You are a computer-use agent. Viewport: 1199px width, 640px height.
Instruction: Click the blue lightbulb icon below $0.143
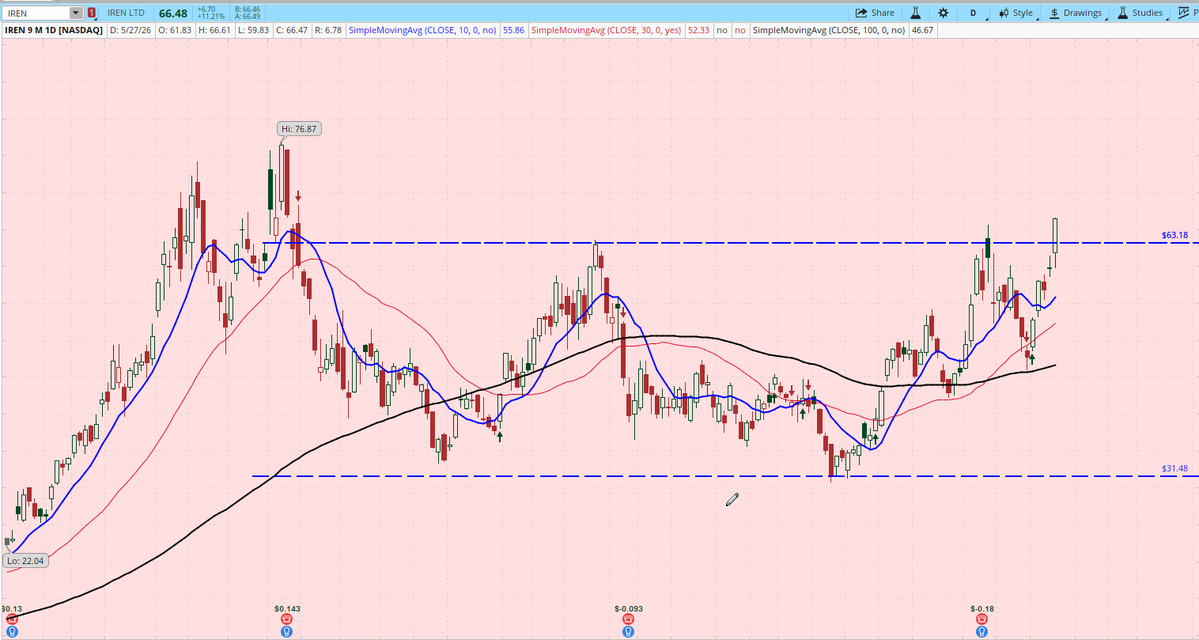[287, 632]
